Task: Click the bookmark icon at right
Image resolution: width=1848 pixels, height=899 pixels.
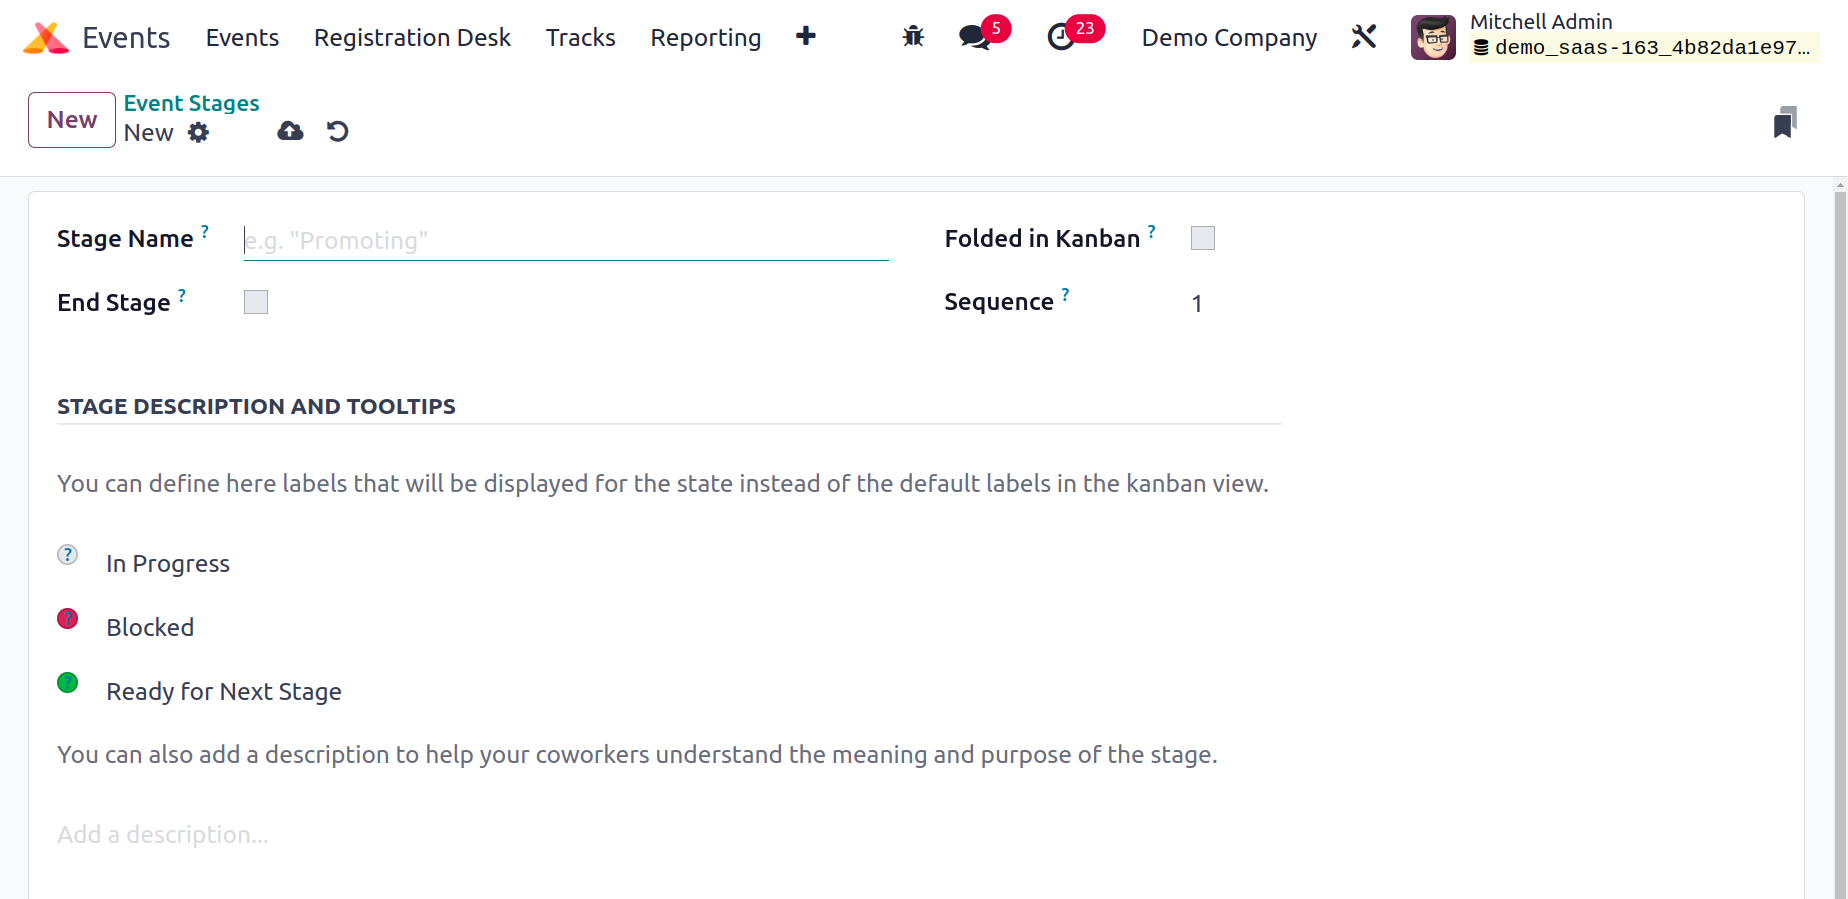Action: 1785,122
